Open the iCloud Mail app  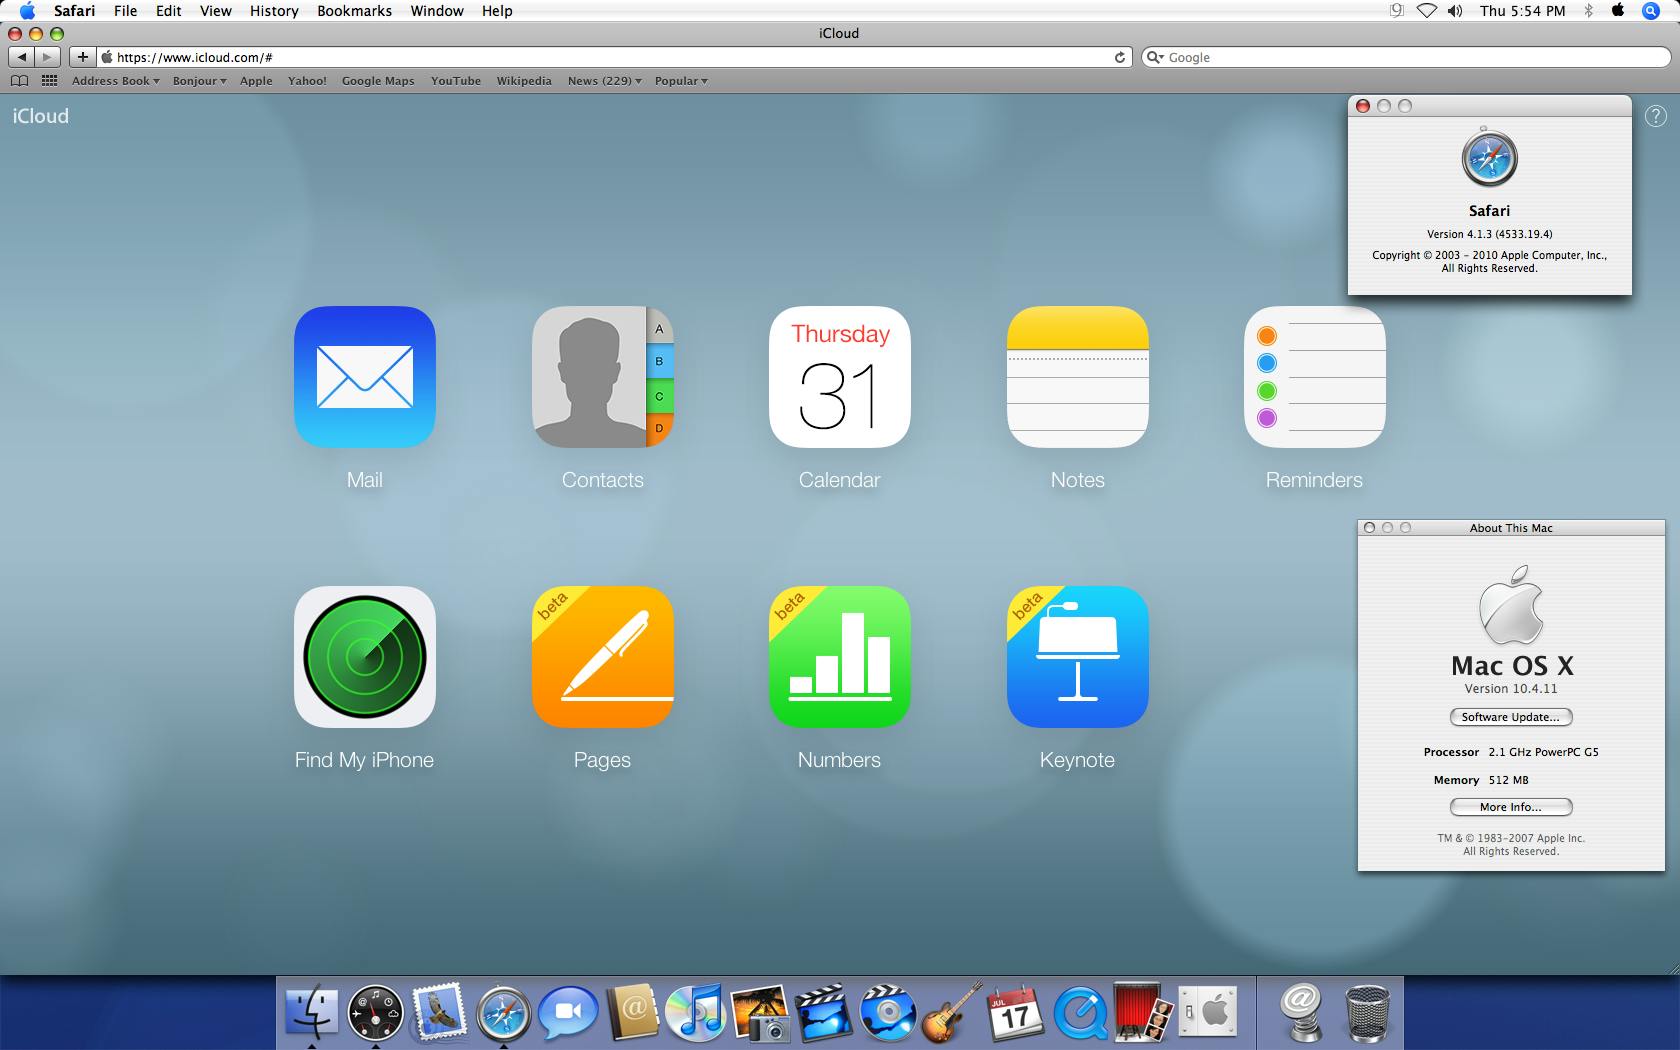click(364, 377)
